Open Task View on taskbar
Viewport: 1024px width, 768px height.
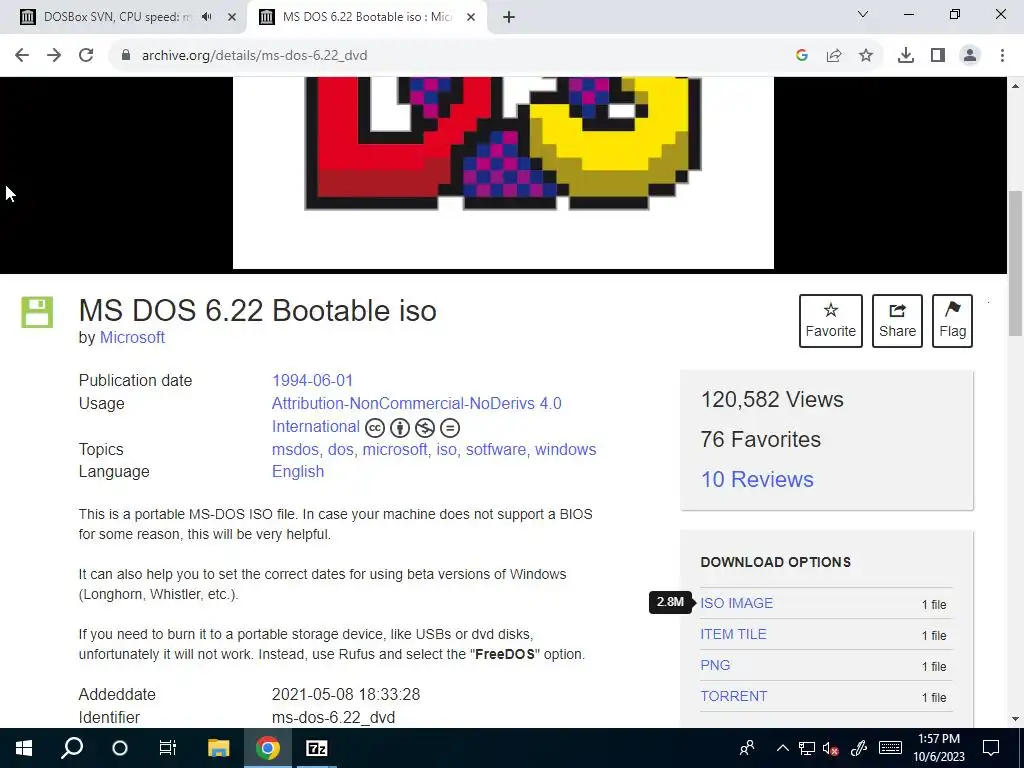[x=168, y=748]
